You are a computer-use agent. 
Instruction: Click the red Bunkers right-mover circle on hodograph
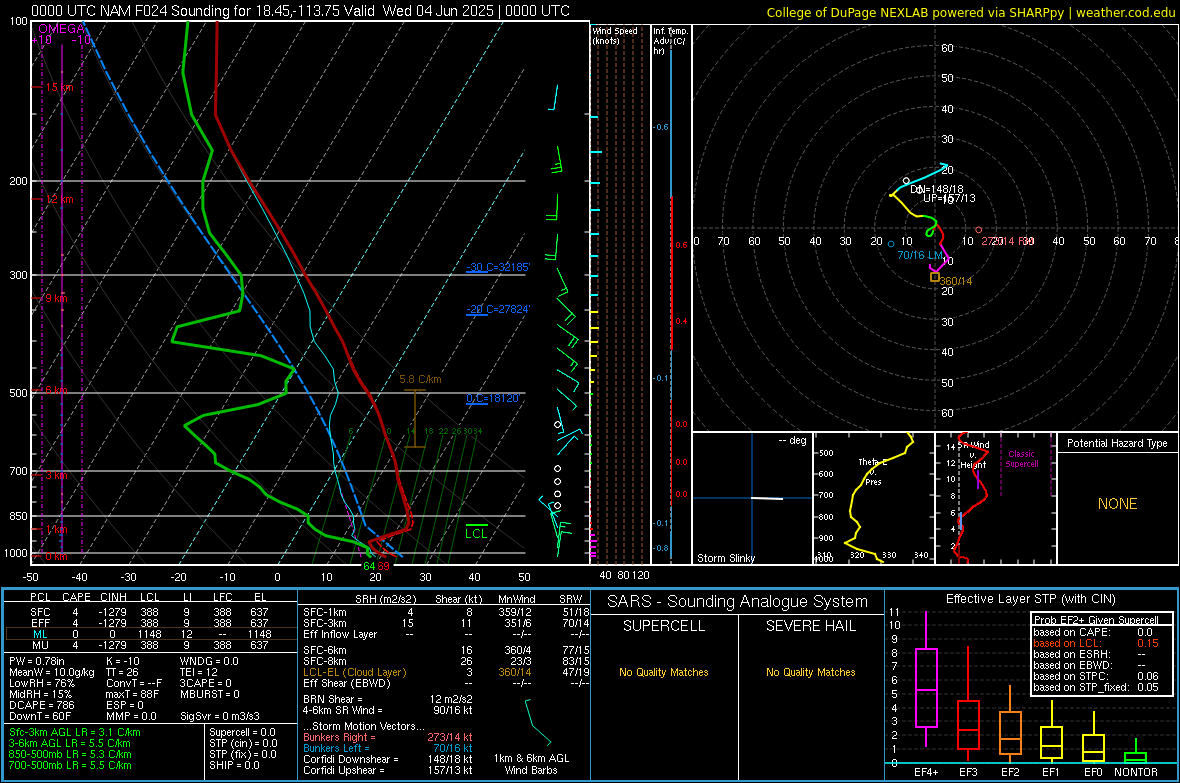978,230
